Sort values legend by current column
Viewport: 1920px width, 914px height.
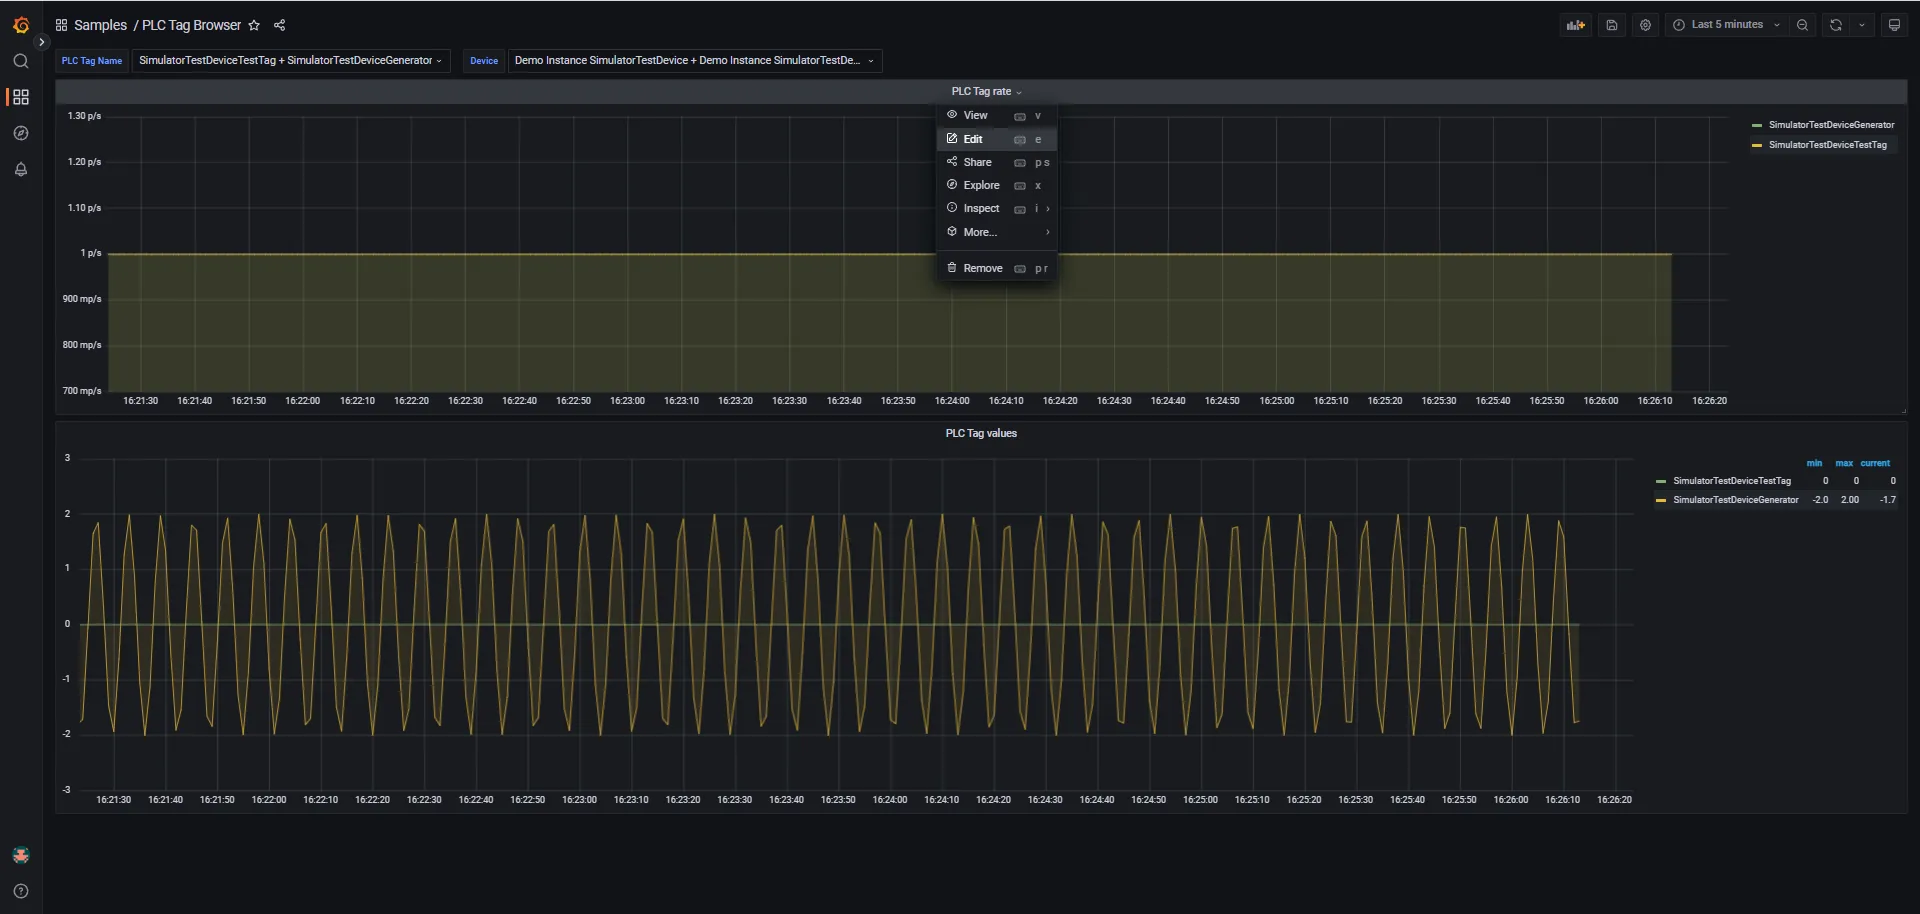[1875, 463]
